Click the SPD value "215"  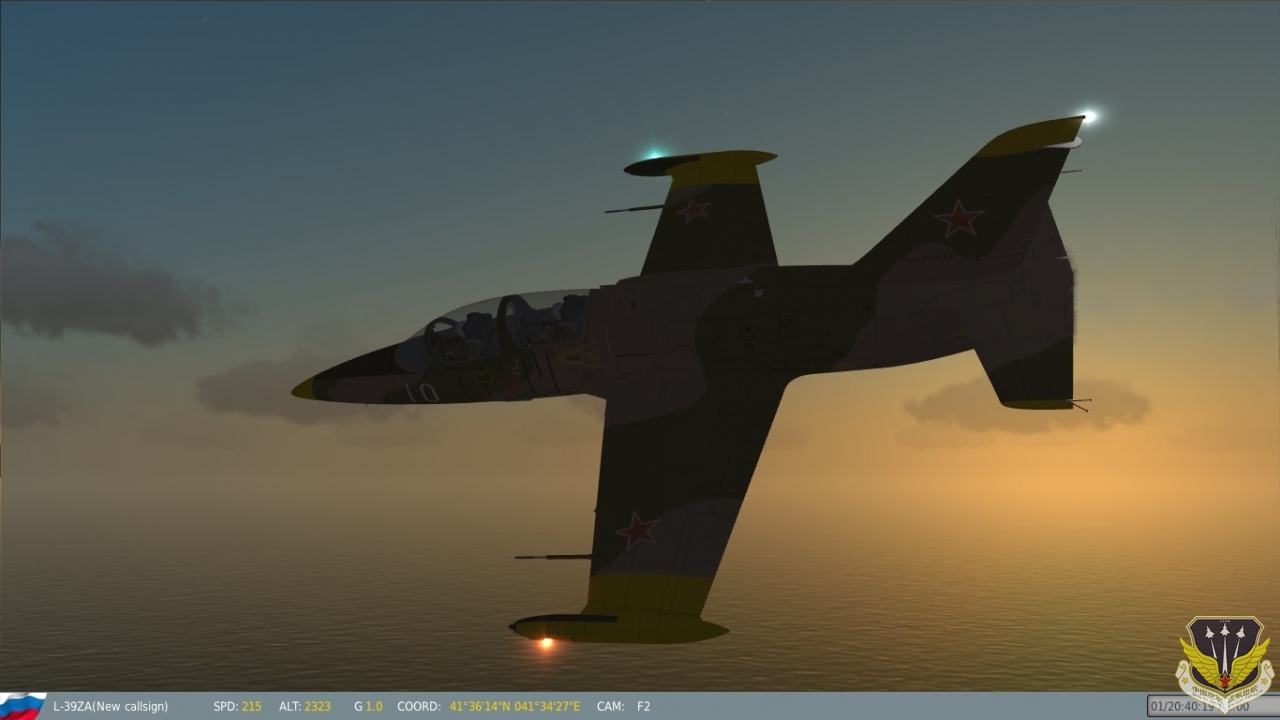coord(251,706)
